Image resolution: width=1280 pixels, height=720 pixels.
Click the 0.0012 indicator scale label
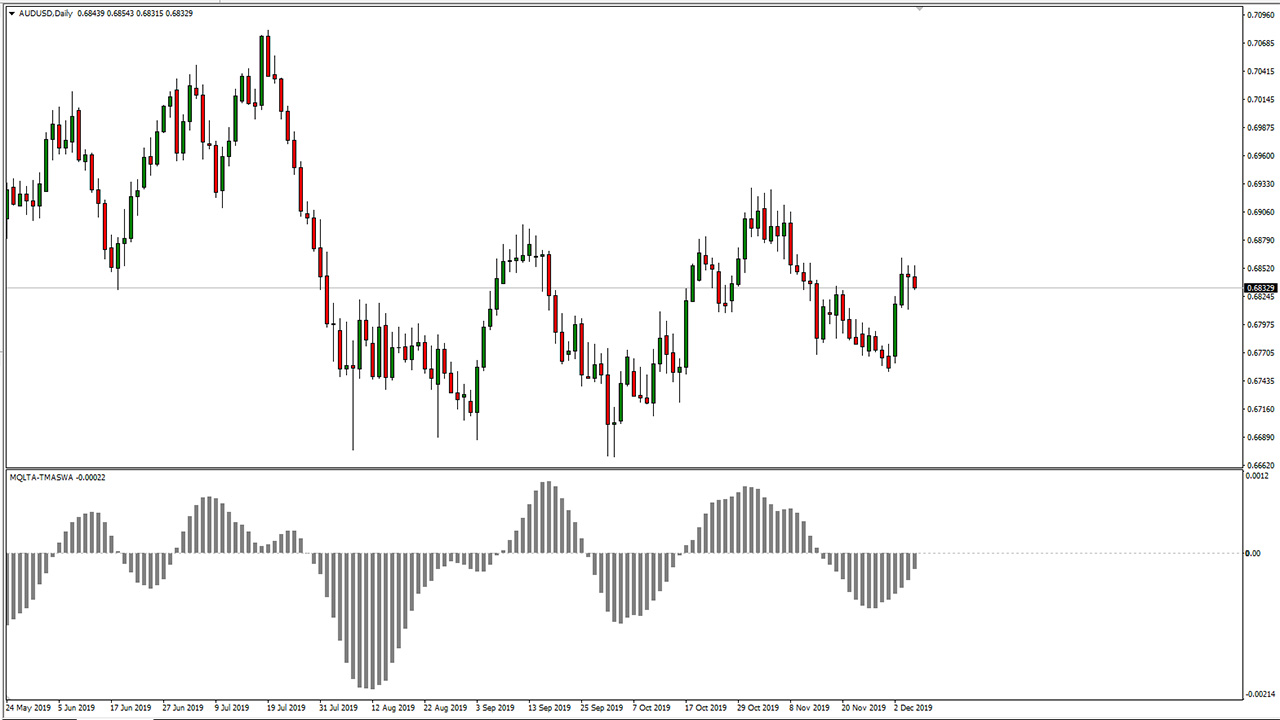[x=1259, y=476]
